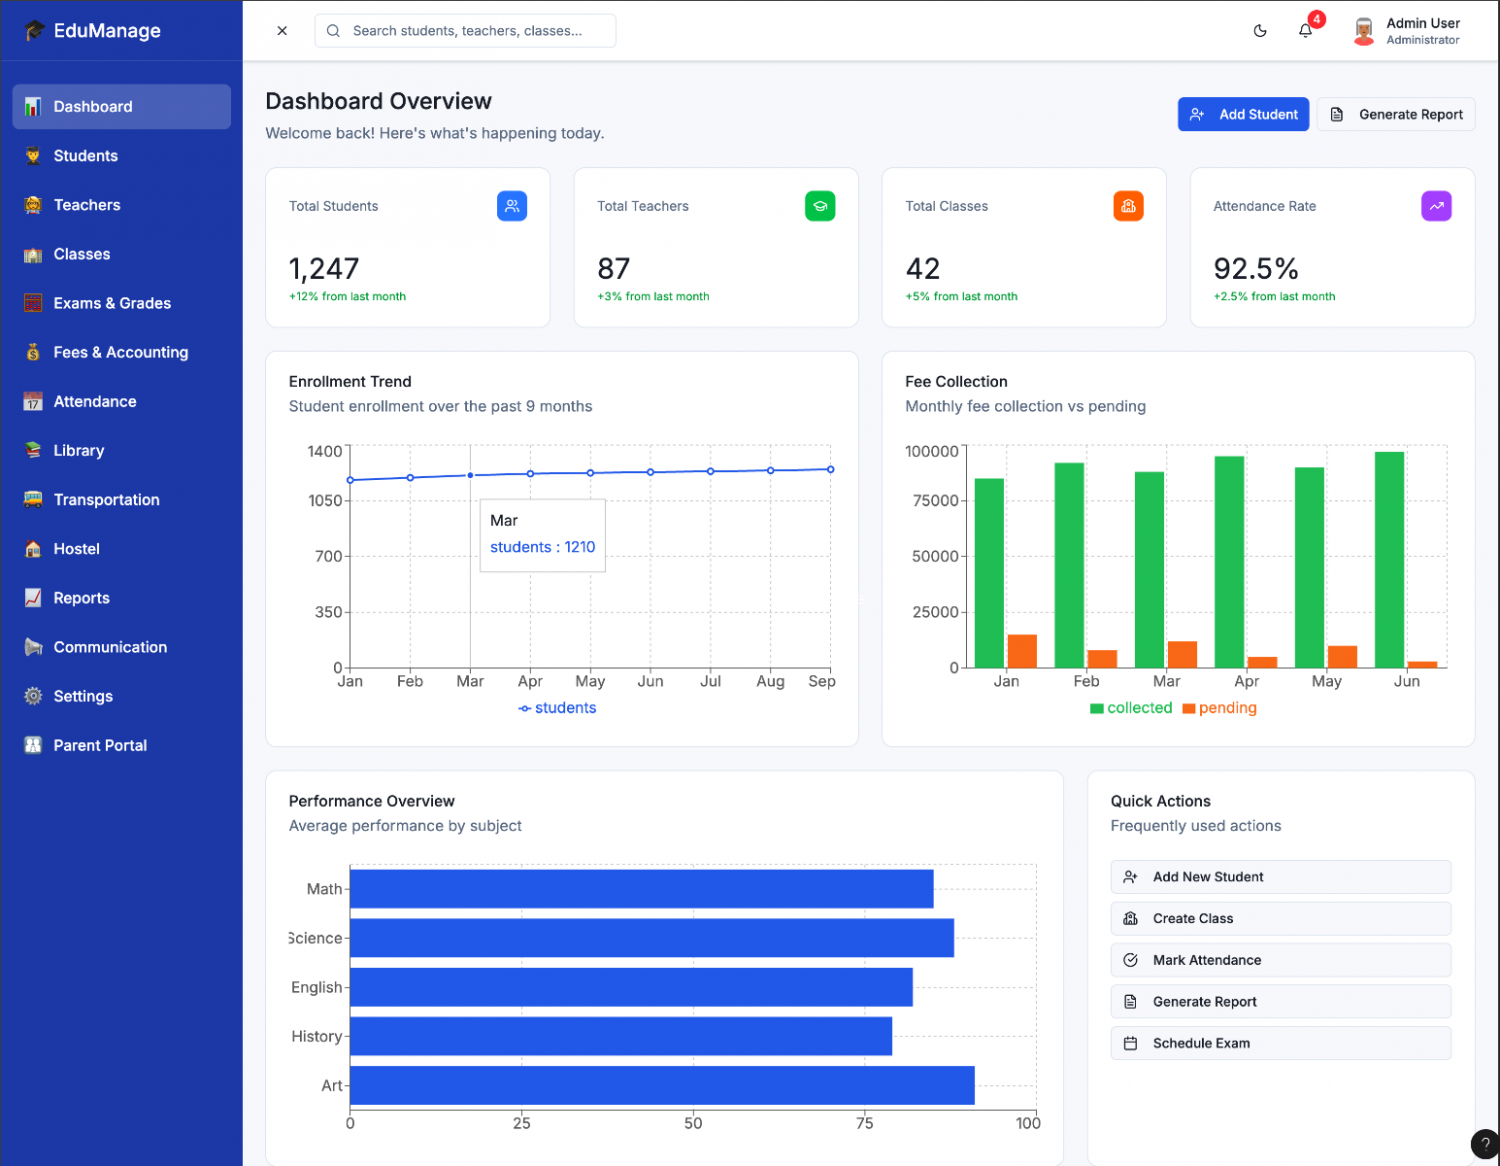
Task: Click the Admin User avatar
Action: [1363, 31]
